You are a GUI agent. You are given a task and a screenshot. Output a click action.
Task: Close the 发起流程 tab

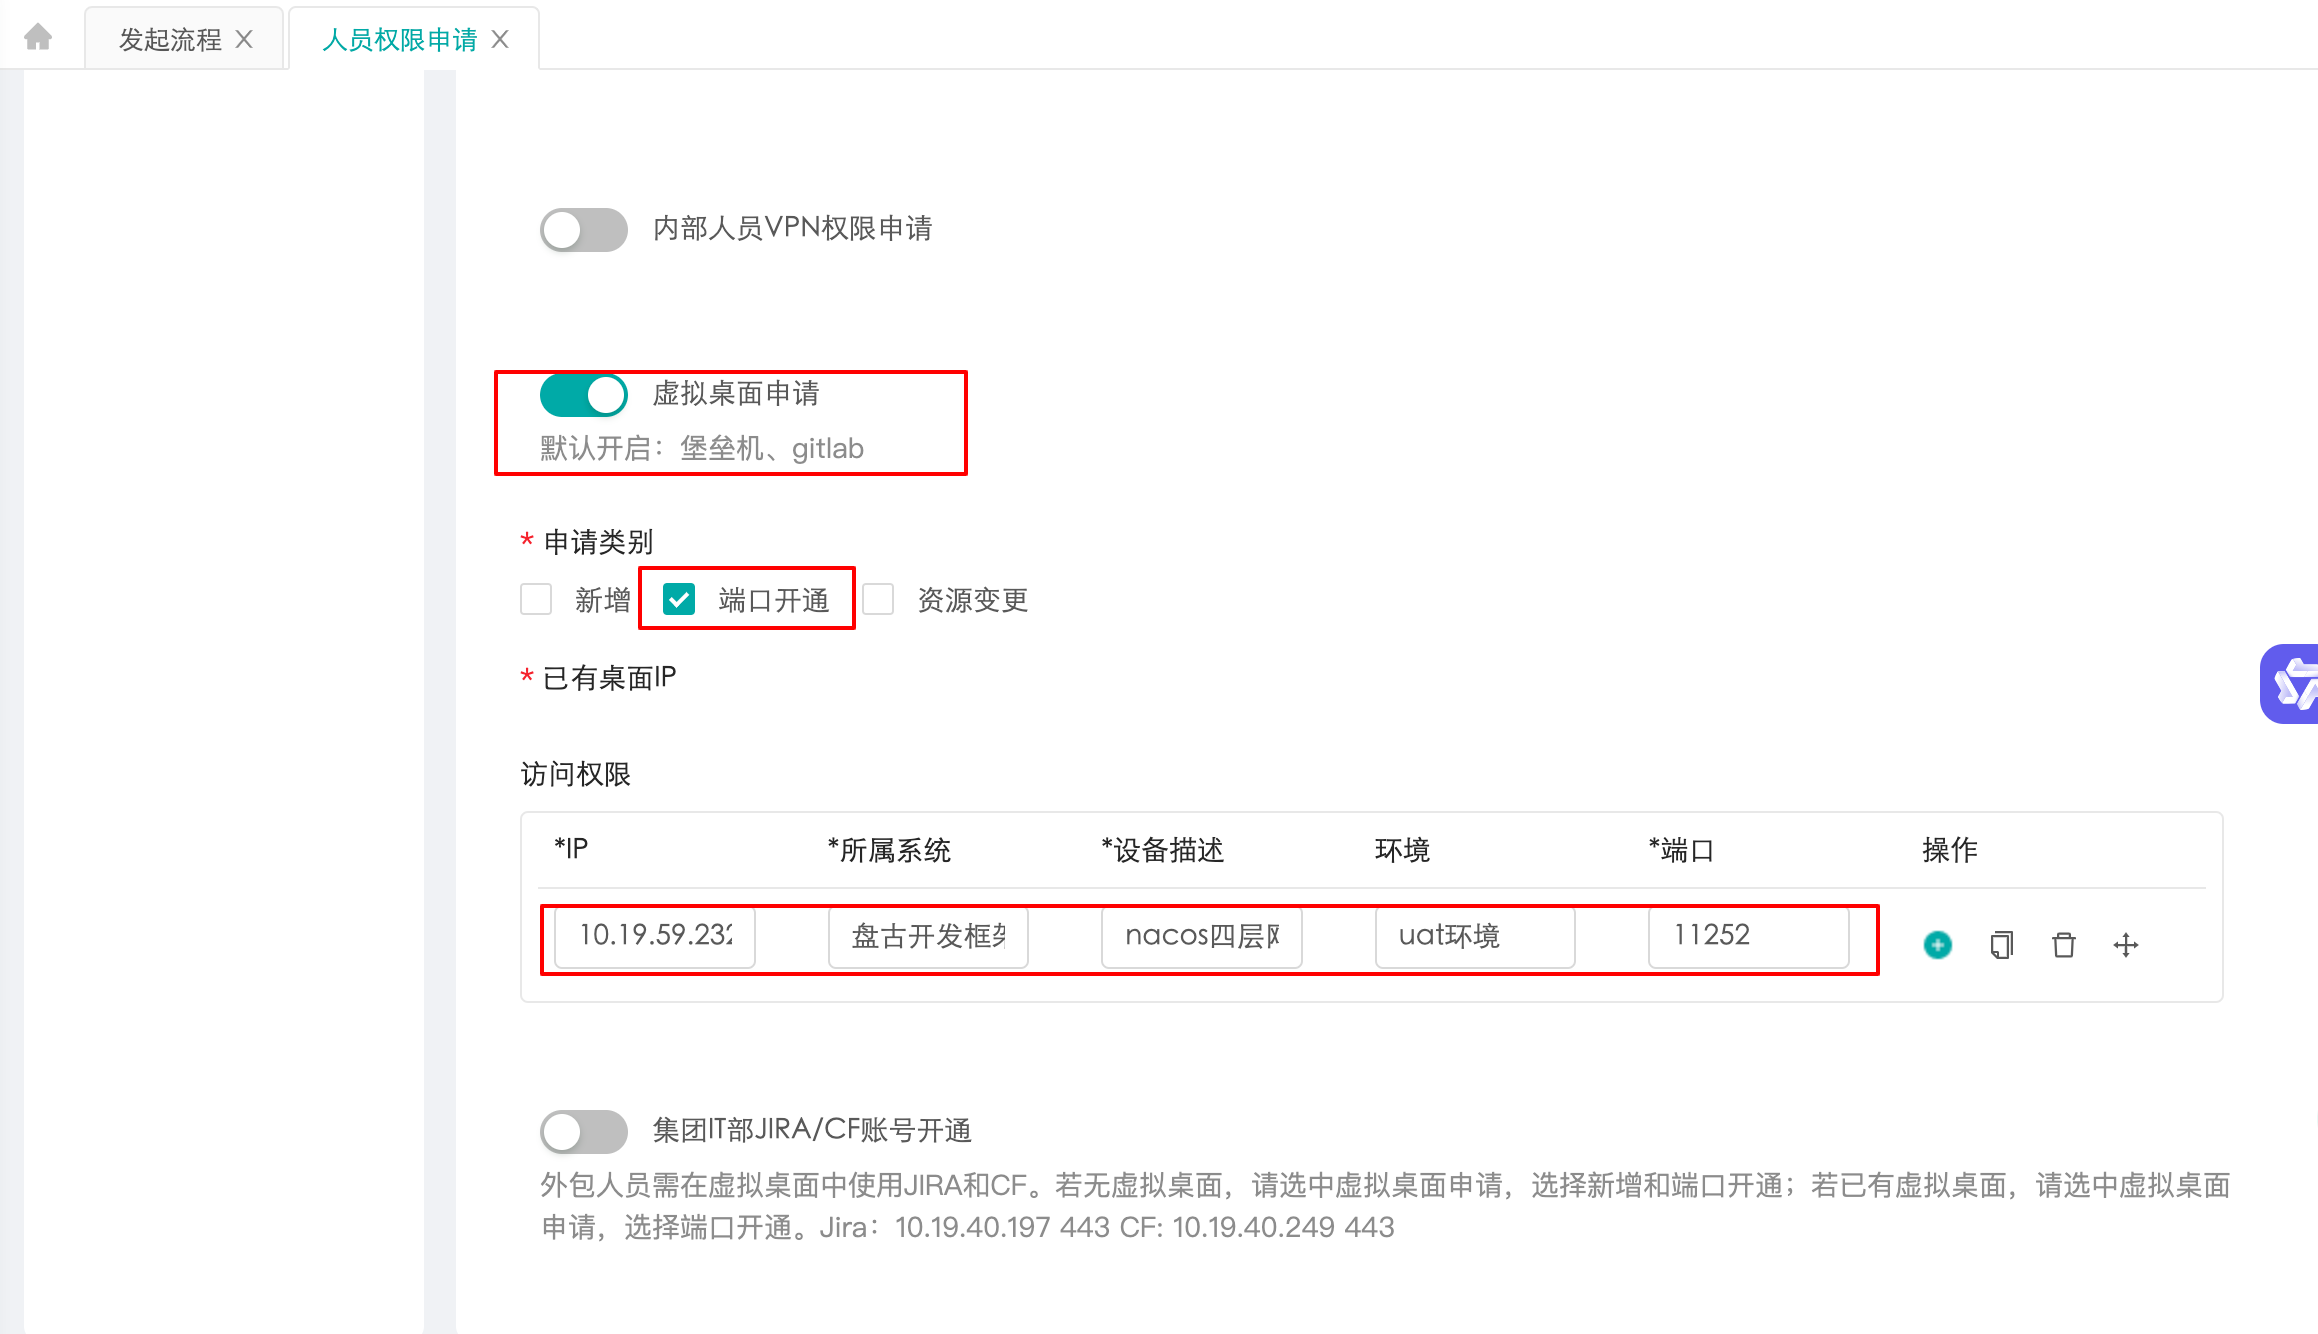[x=244, y=39]
